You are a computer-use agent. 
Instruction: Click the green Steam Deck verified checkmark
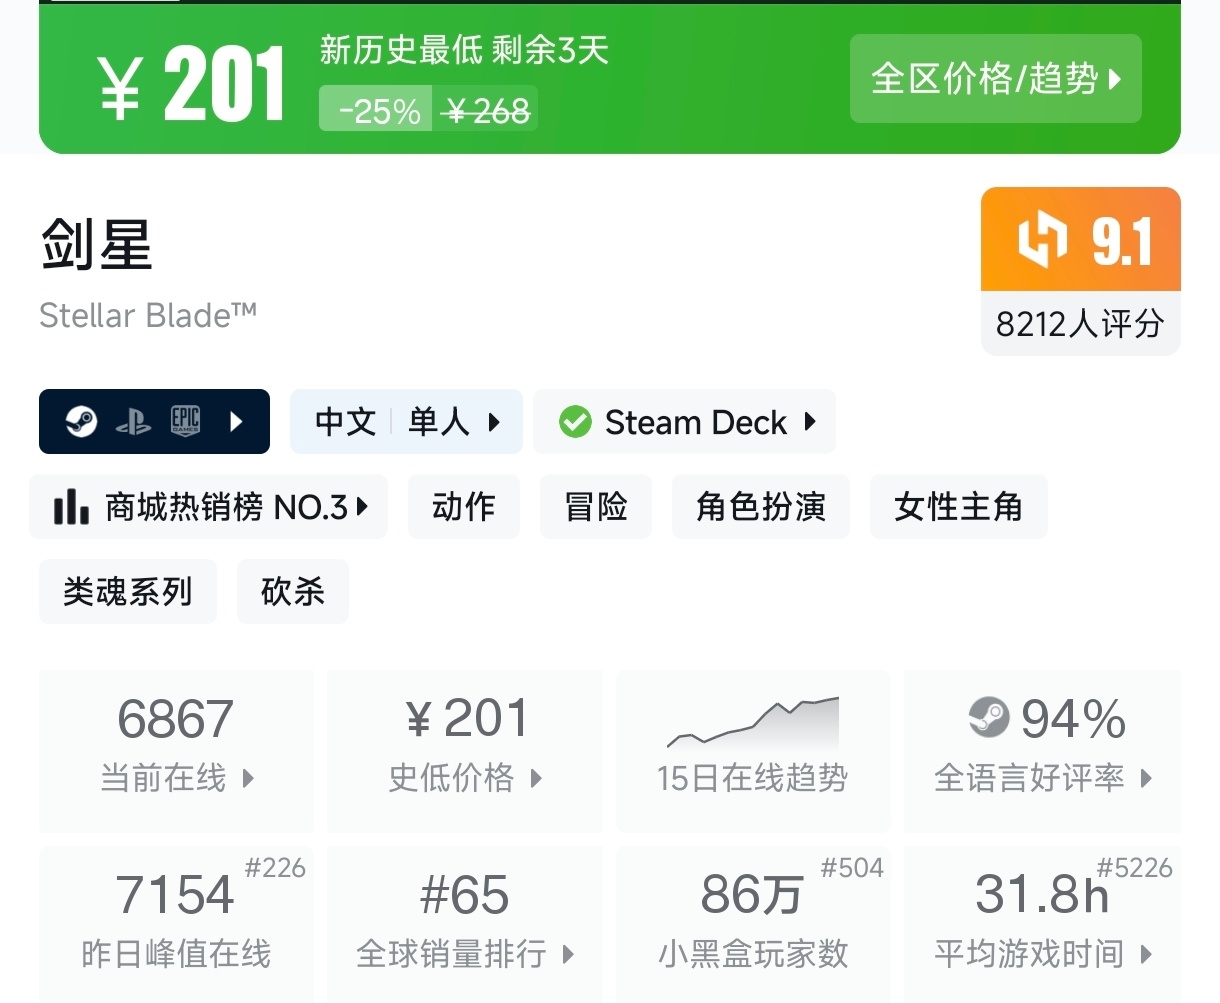(575, 422)
